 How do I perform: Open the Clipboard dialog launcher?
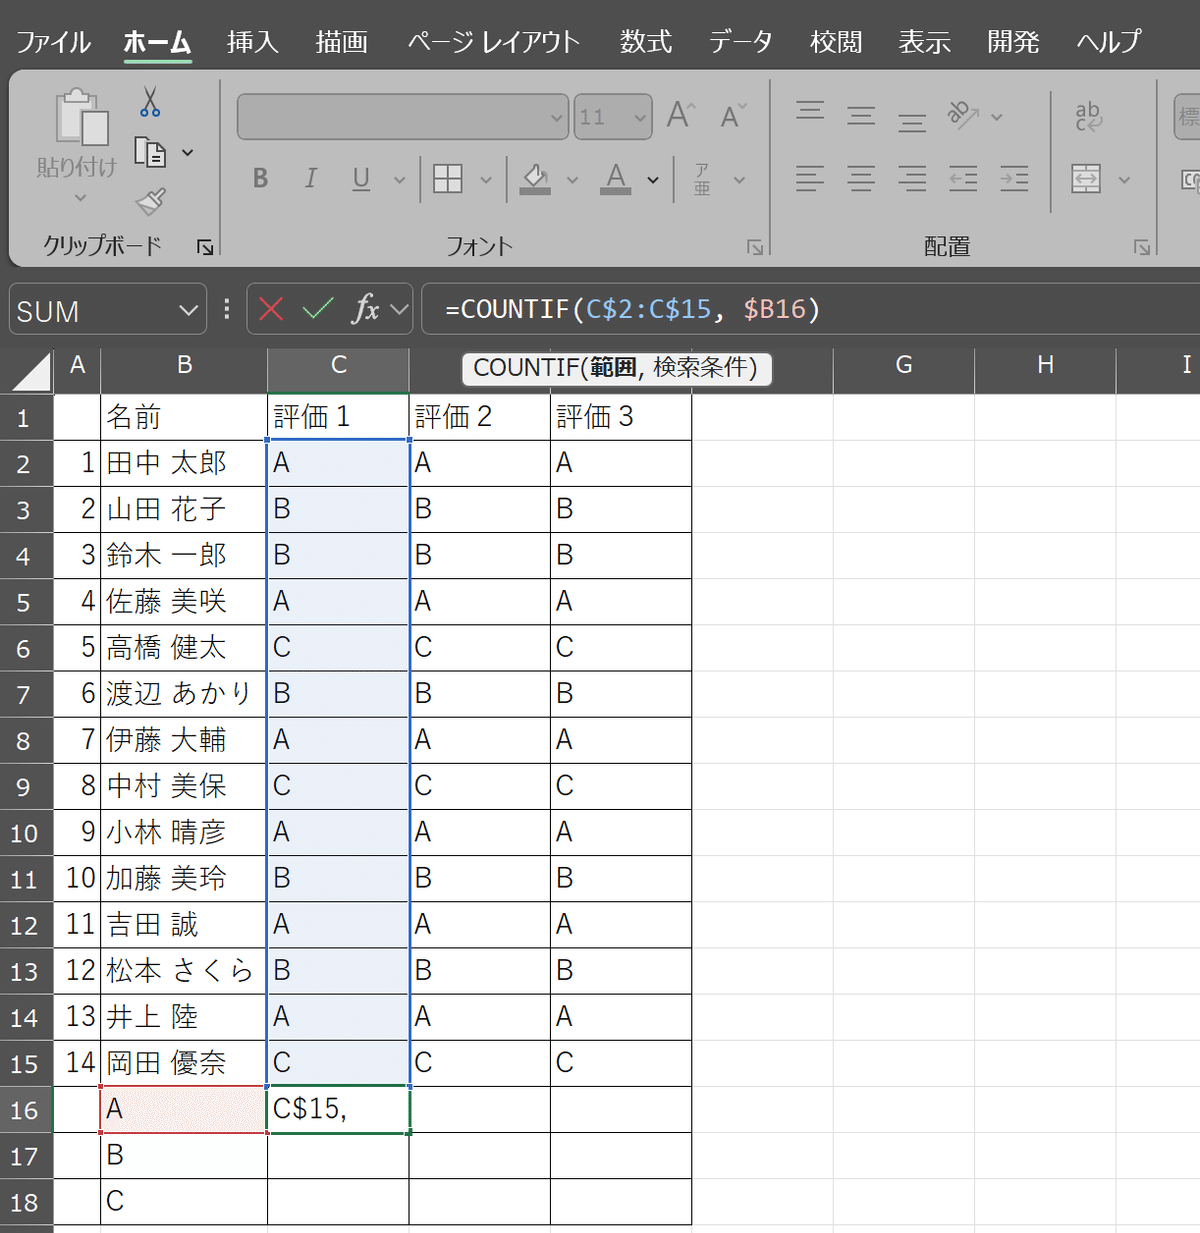205,247
